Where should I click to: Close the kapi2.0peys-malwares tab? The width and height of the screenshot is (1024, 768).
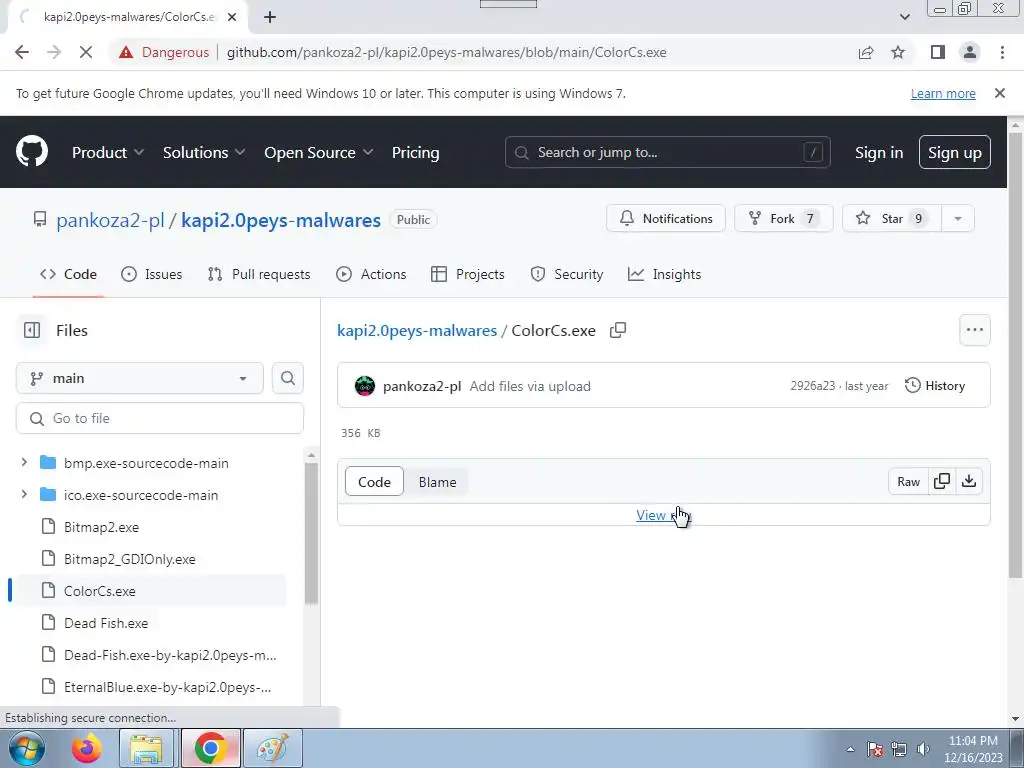tap(232, 17)
